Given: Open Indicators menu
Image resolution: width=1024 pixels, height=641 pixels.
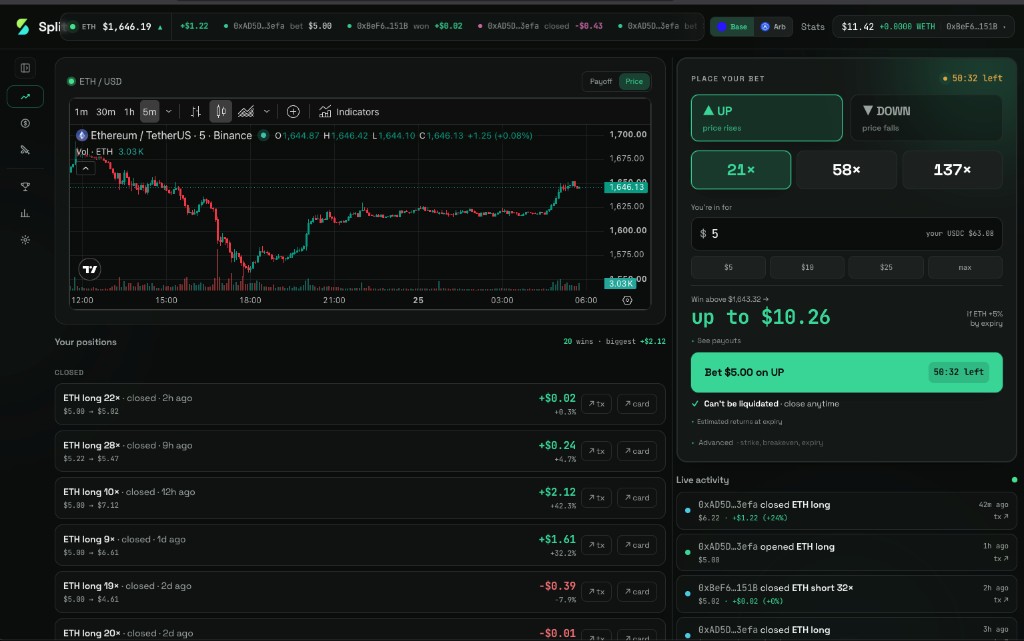Looking at the screenshot, I should tap(349, 112).
